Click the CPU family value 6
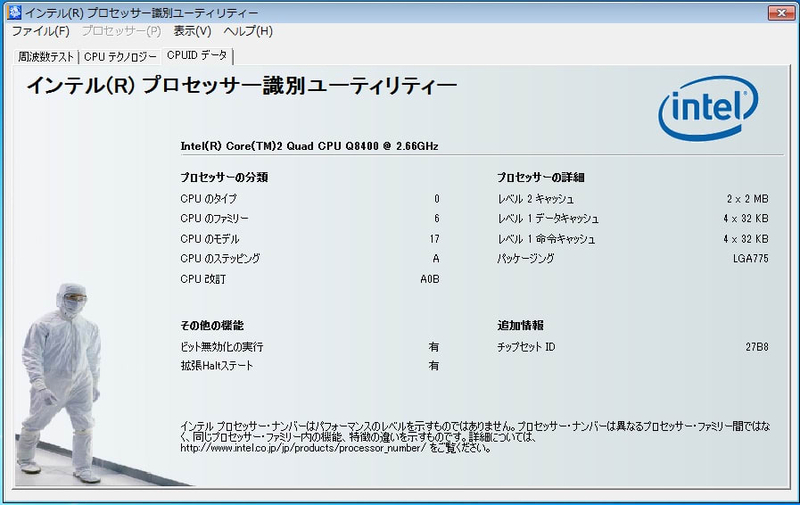 pos(437,218)
